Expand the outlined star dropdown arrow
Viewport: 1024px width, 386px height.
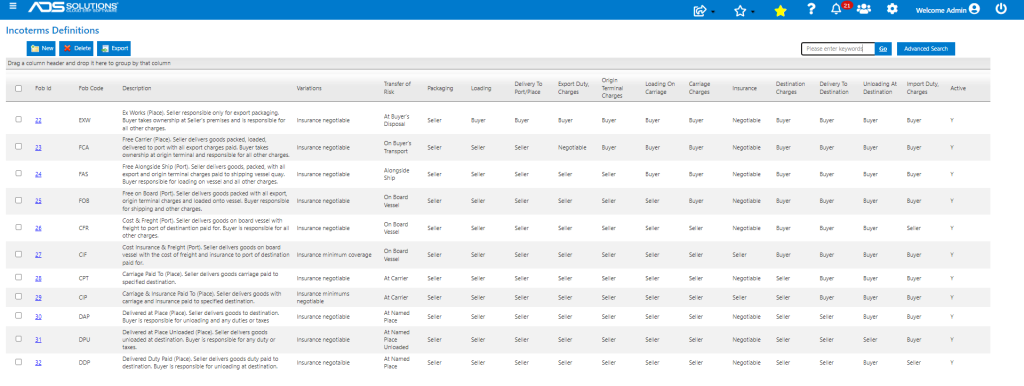(x=752, y=11)
